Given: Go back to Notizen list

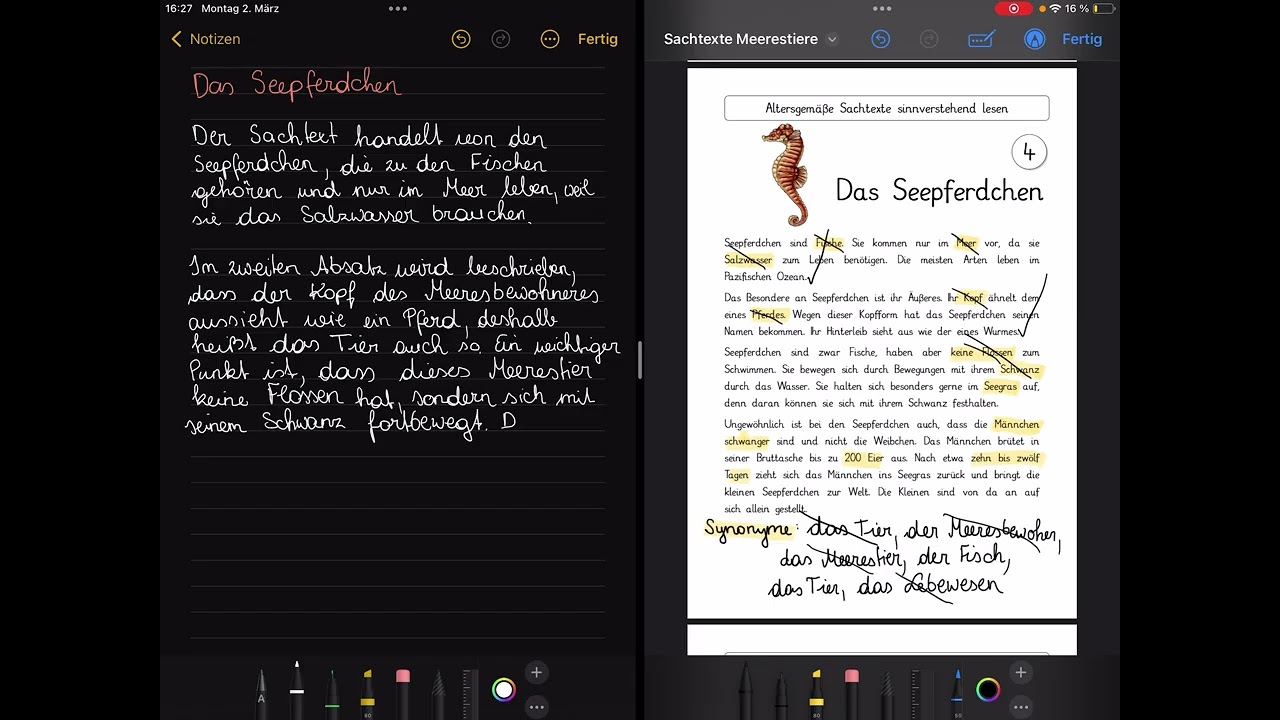Looking at the screenshot, I should 205,39.
